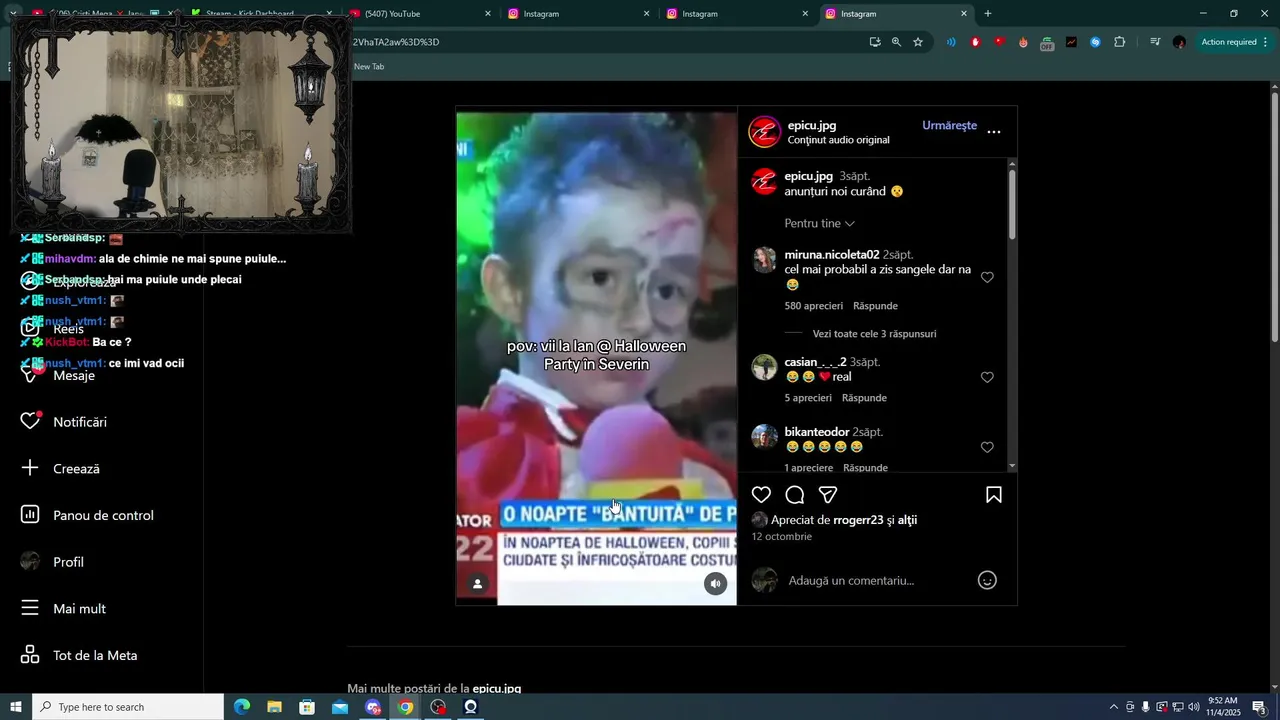Screen dimensions: 1280x720
Task: Open the Extensions puzzle icon
Action: pyautogui.click(x=1120, y=42)
